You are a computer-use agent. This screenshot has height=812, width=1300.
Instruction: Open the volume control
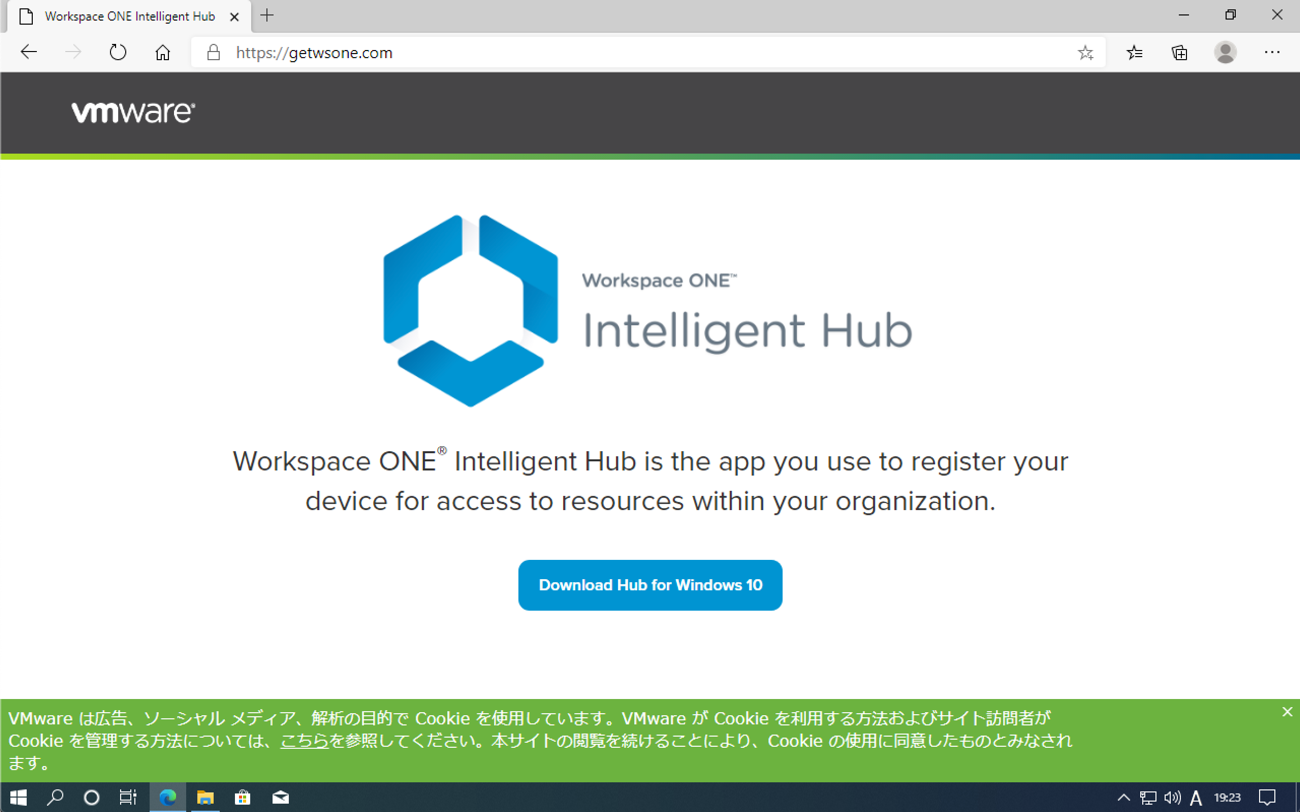1172,798
